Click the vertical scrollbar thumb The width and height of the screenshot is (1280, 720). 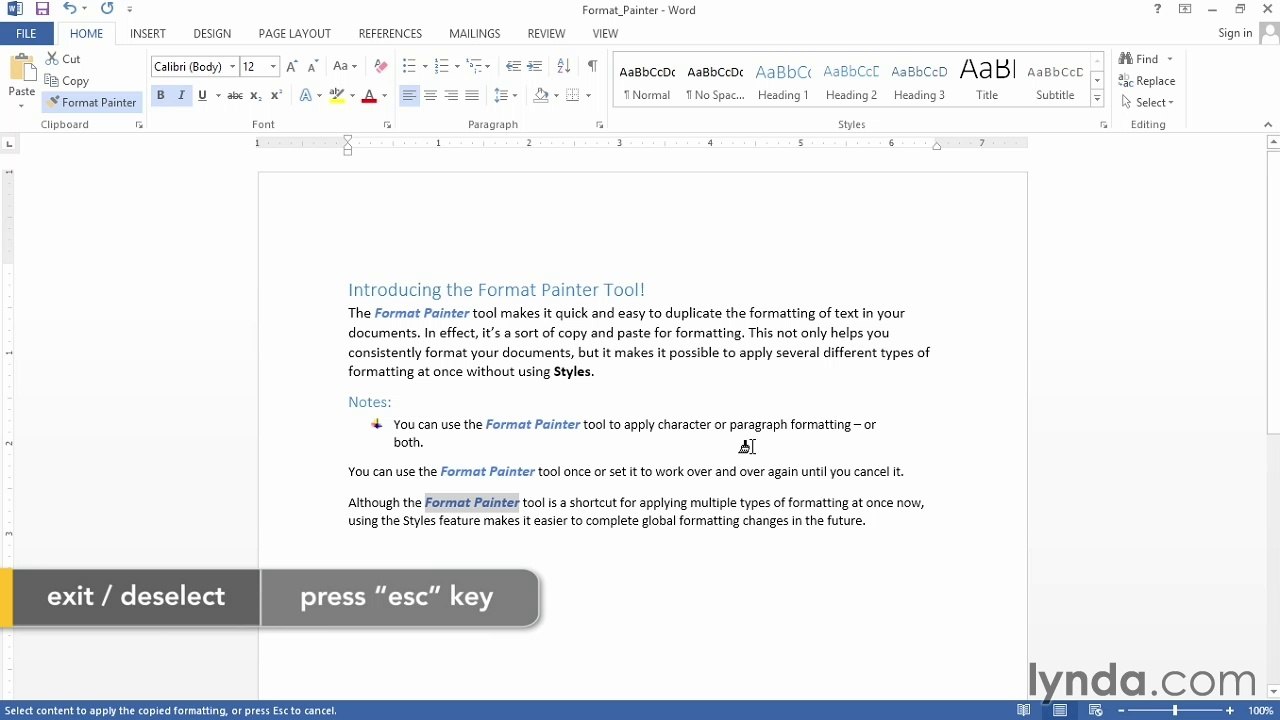click(x=1273, y=291)
